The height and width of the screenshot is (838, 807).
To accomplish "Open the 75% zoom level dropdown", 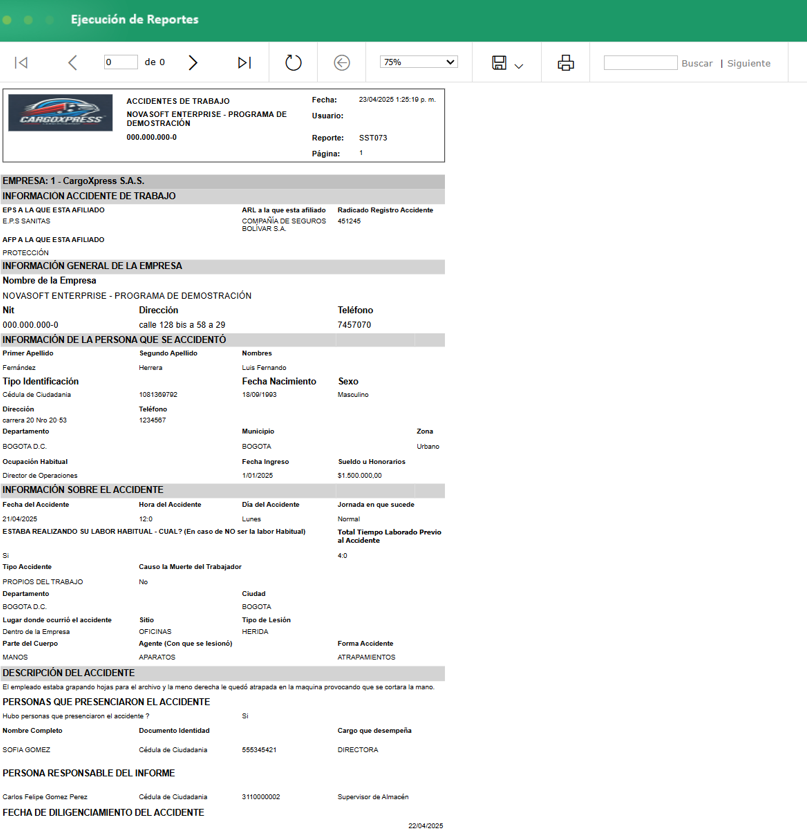I will [418, 62].
